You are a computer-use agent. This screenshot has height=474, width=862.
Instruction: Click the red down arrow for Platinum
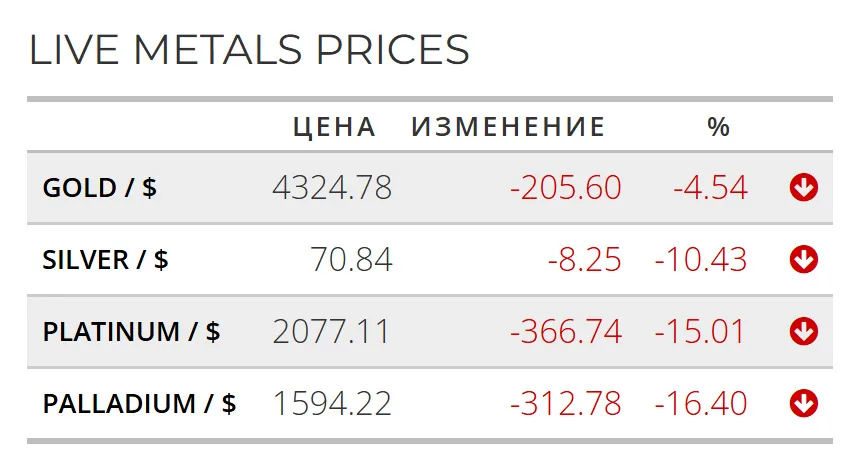pyautogui.click(x=803, y=332)
